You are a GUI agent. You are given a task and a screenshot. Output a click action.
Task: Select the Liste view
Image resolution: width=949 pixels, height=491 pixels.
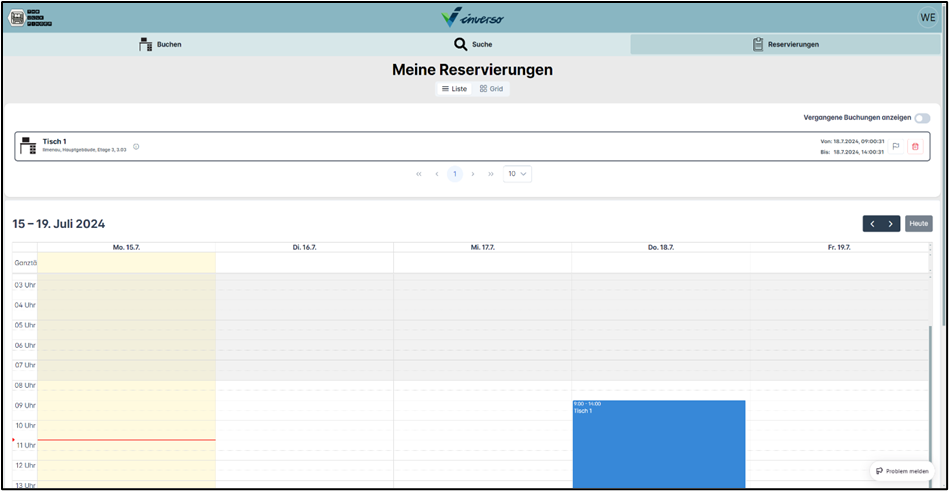click(455, 88)
